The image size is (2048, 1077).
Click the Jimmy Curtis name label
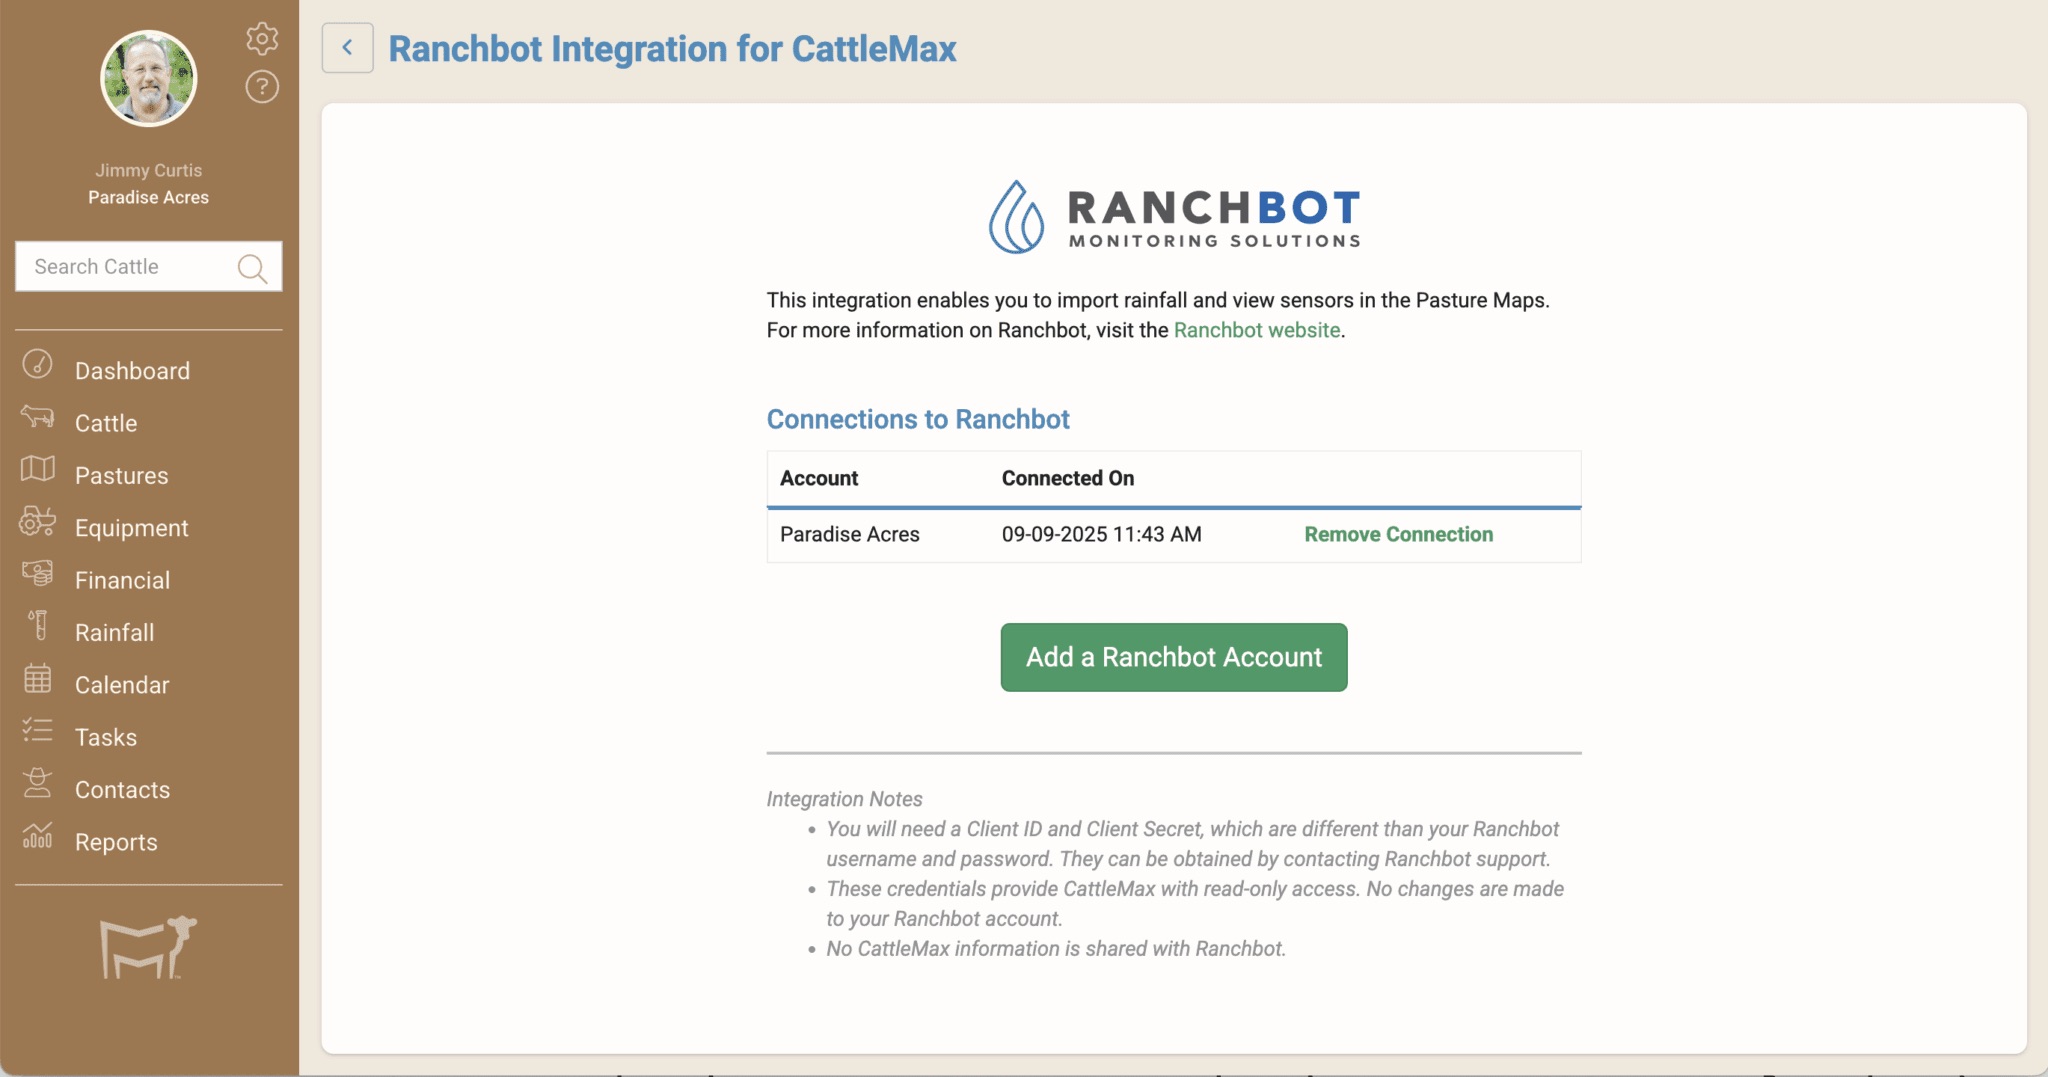[149, 170]
